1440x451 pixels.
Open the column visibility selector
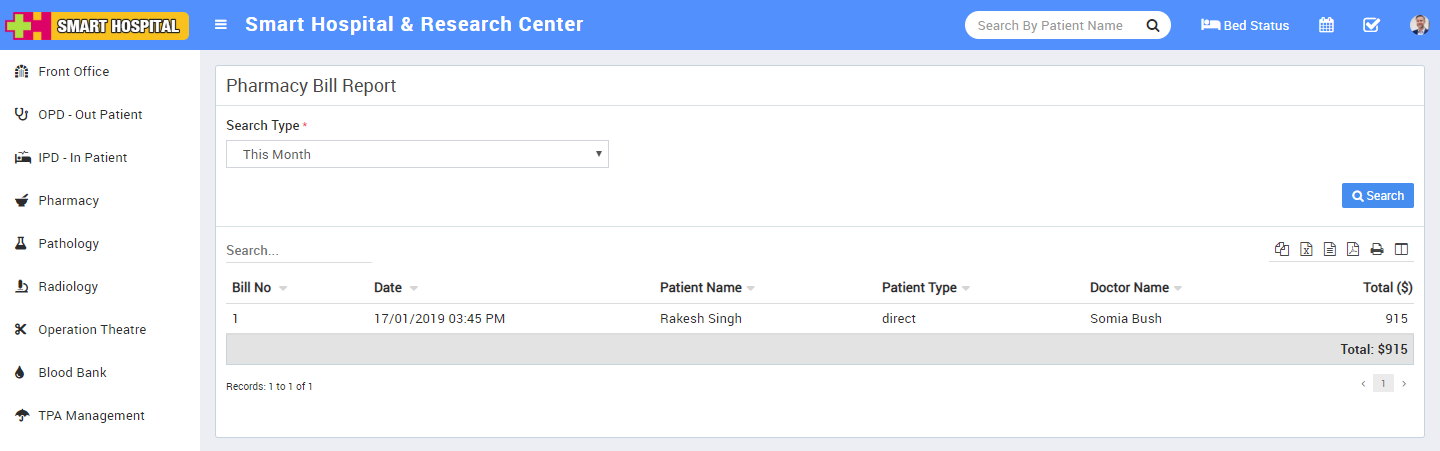point(1401,249)
